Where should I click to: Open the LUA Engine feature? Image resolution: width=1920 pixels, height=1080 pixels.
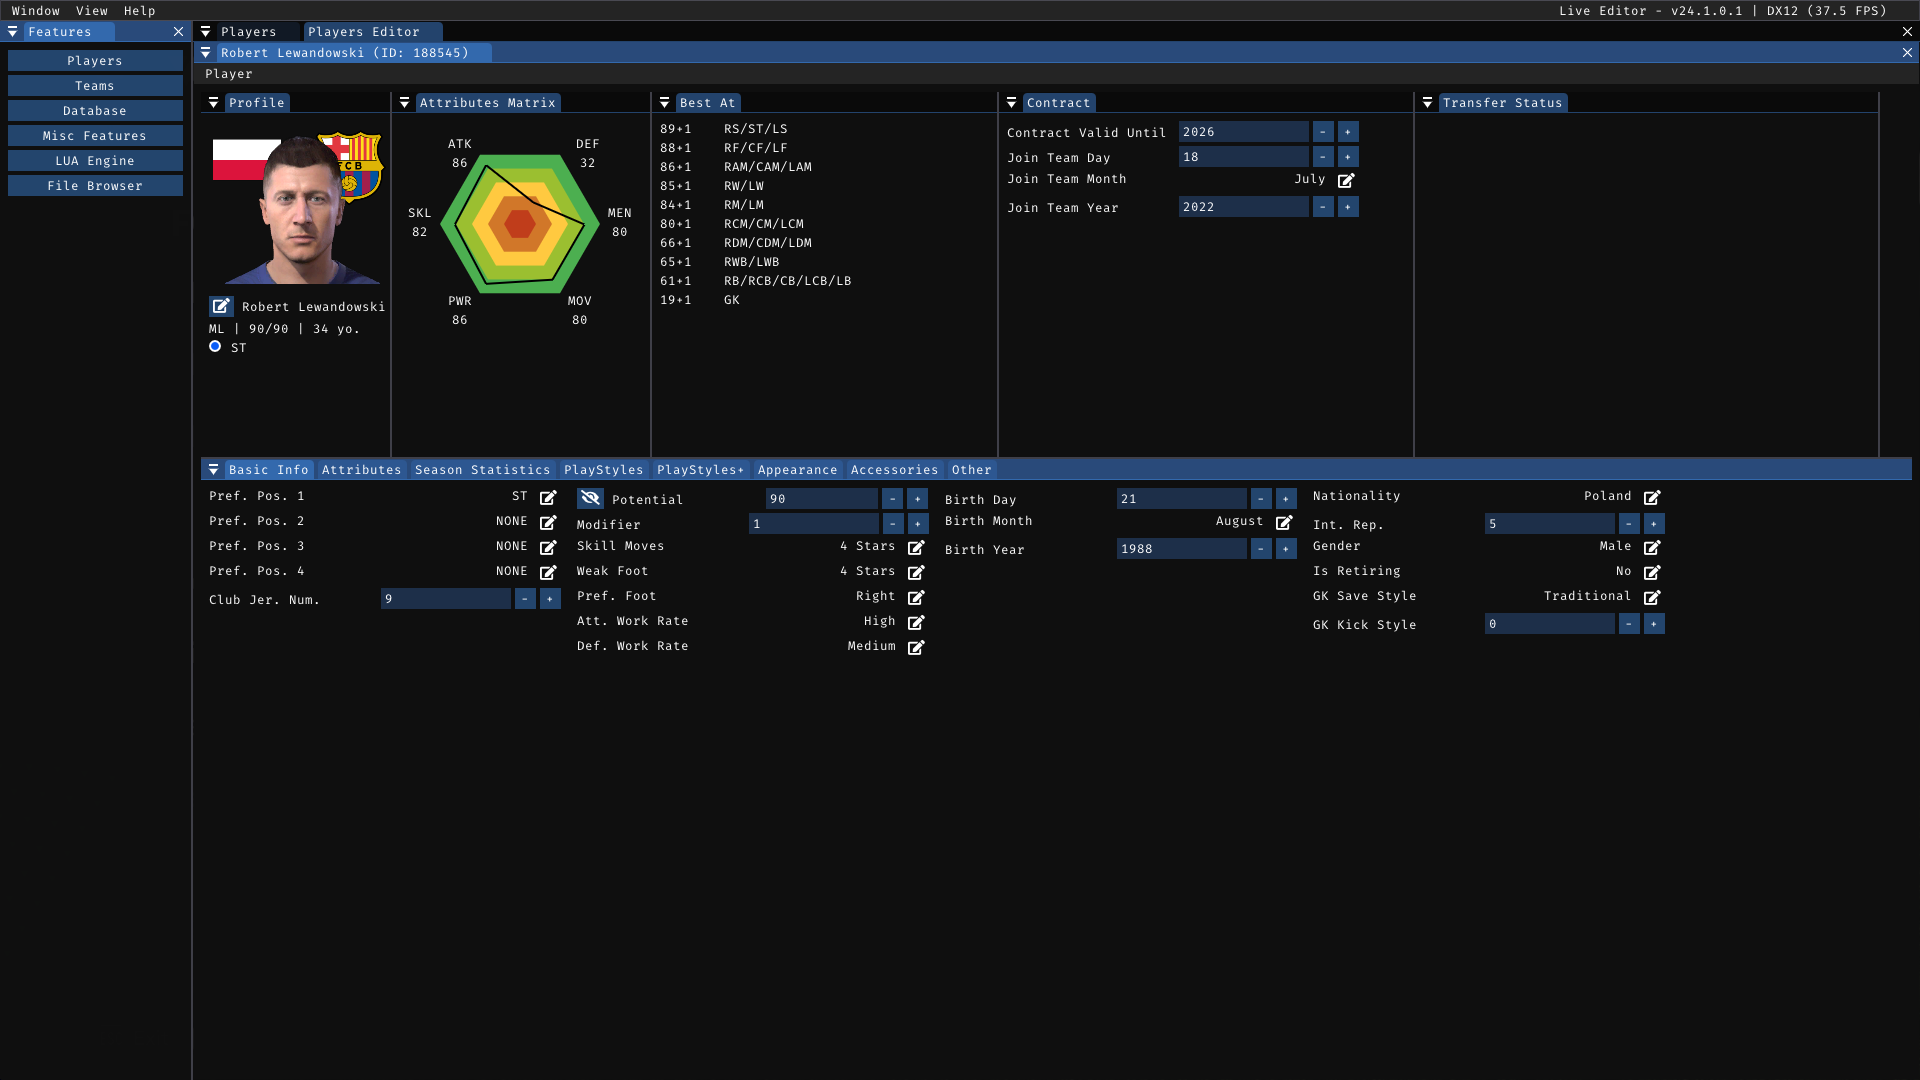pos(95,161)
